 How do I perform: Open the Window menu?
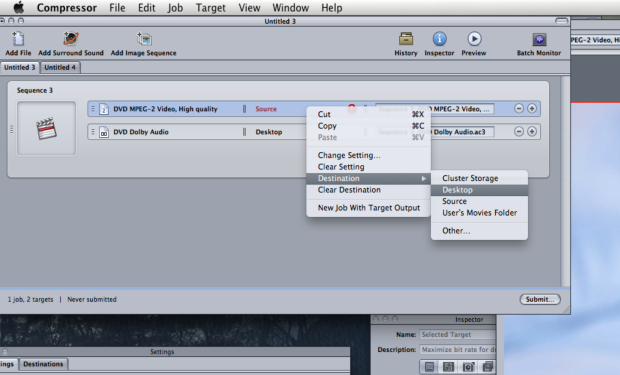click(291, 8)
